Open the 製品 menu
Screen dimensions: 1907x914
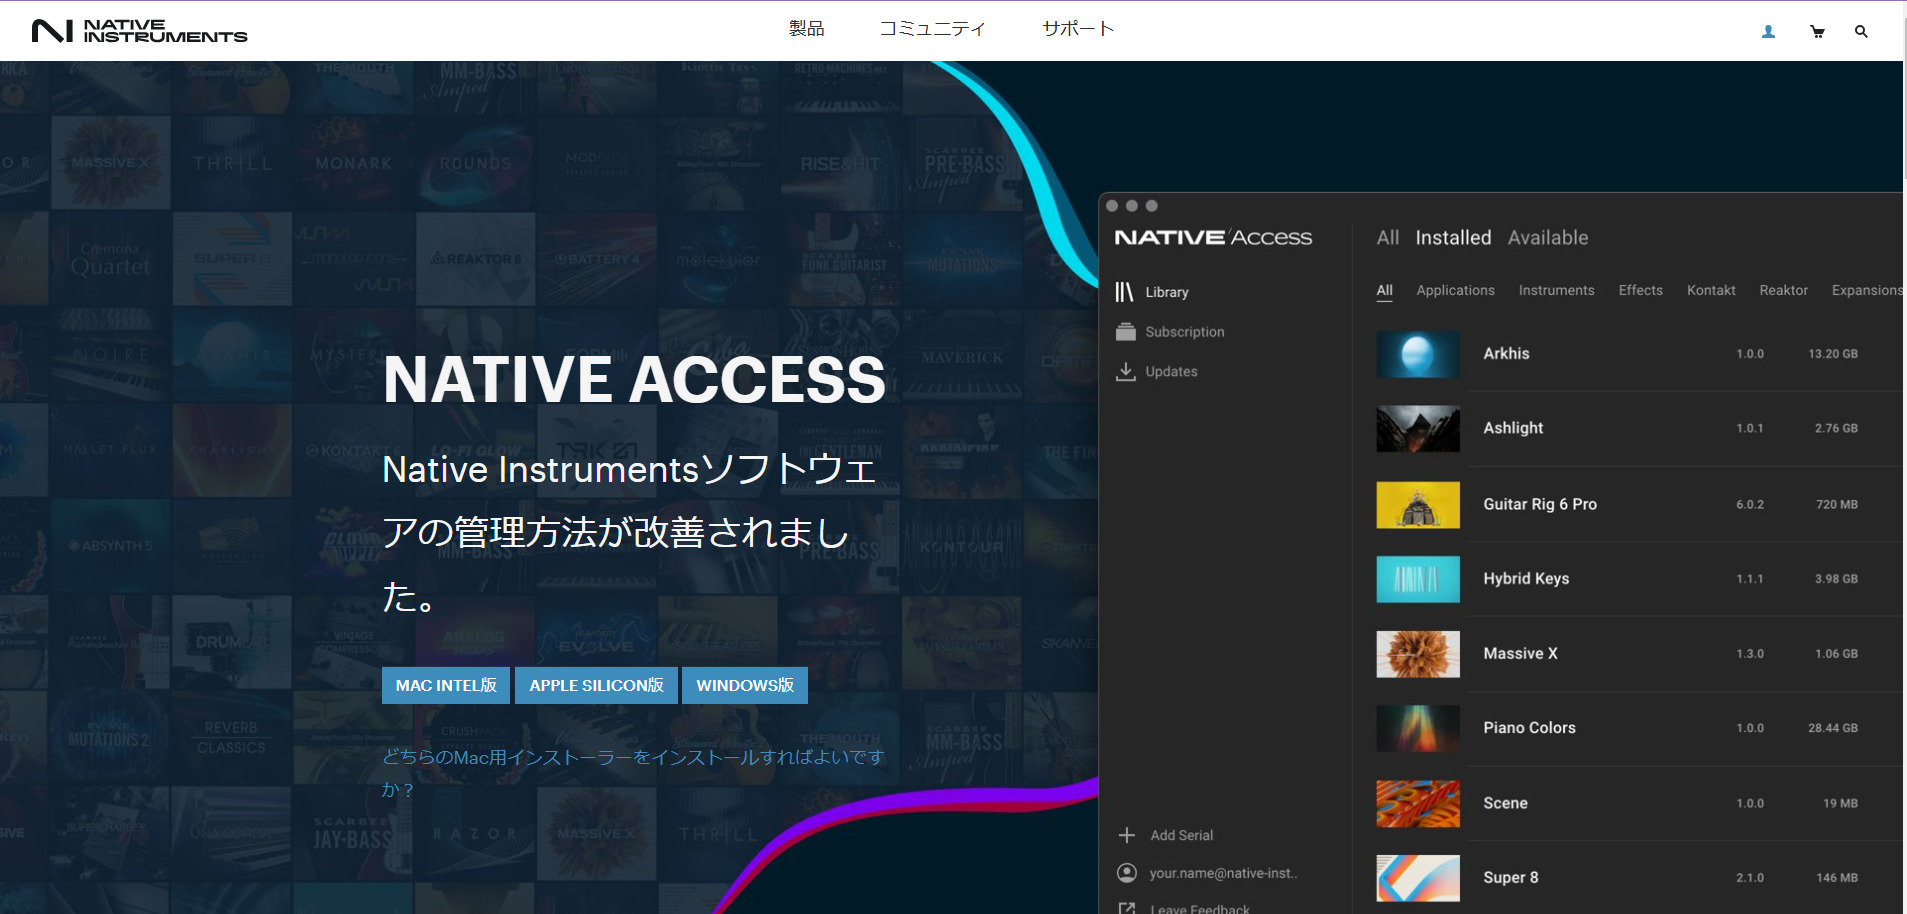point(806,29)
